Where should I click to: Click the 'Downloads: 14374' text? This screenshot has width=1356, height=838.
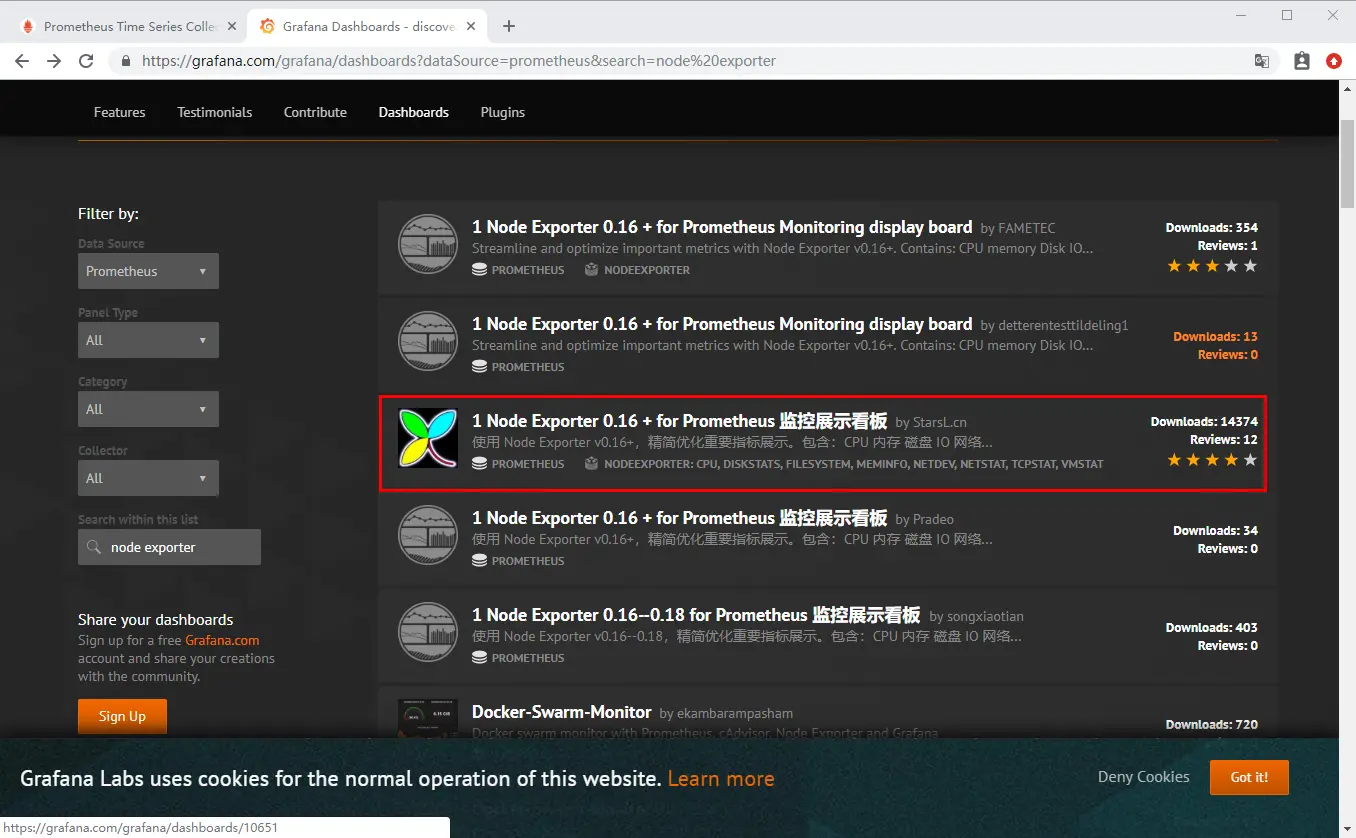(x=1204, y=422)
